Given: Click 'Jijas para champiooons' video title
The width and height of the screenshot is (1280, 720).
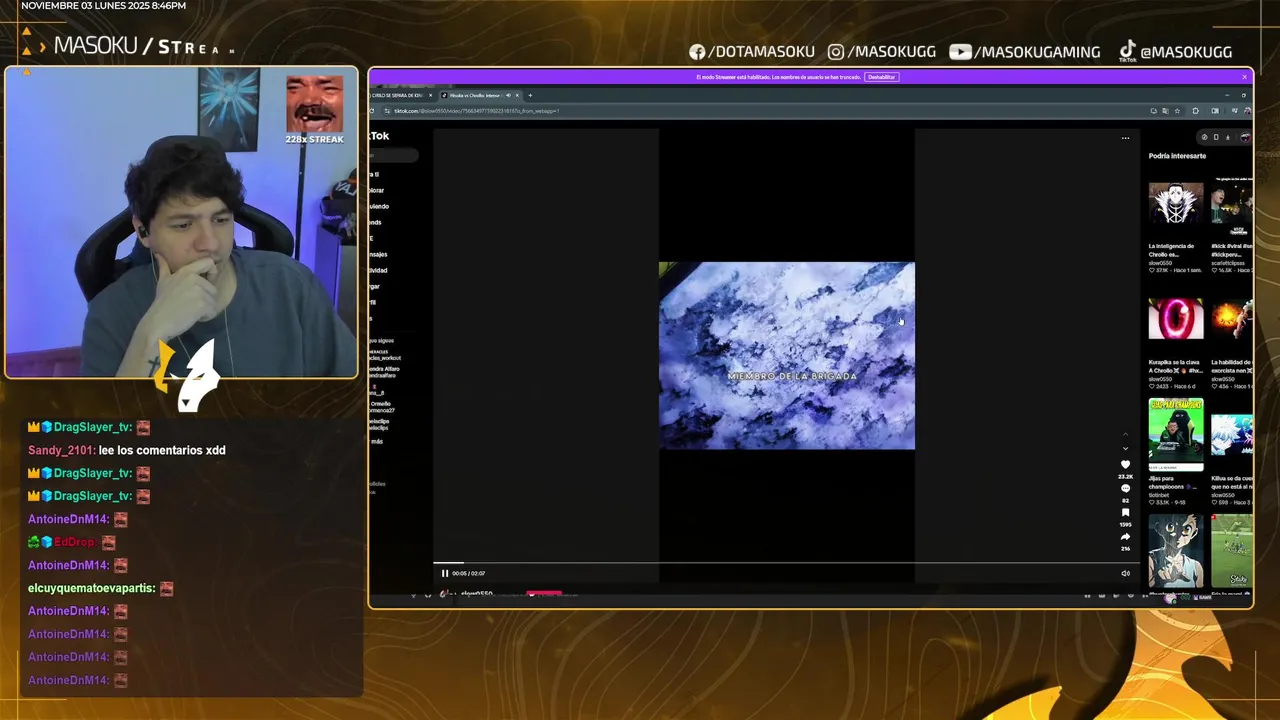Looking at the screenshot, I should coord(1173,482).
